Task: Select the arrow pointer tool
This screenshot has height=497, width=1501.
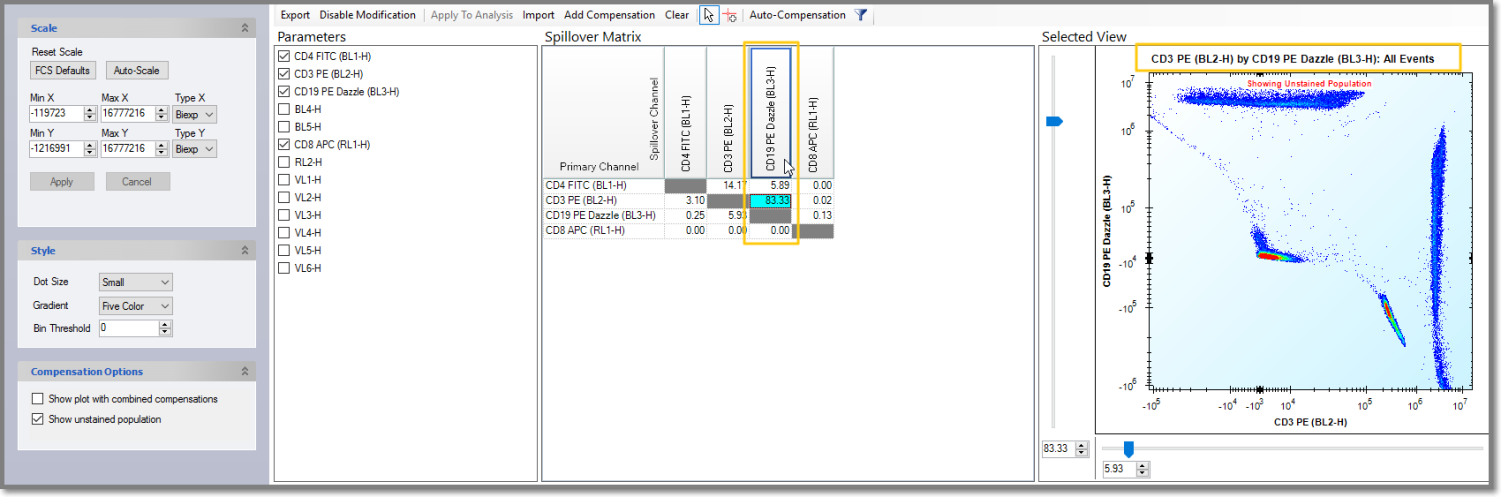Action: pos(709,15)
